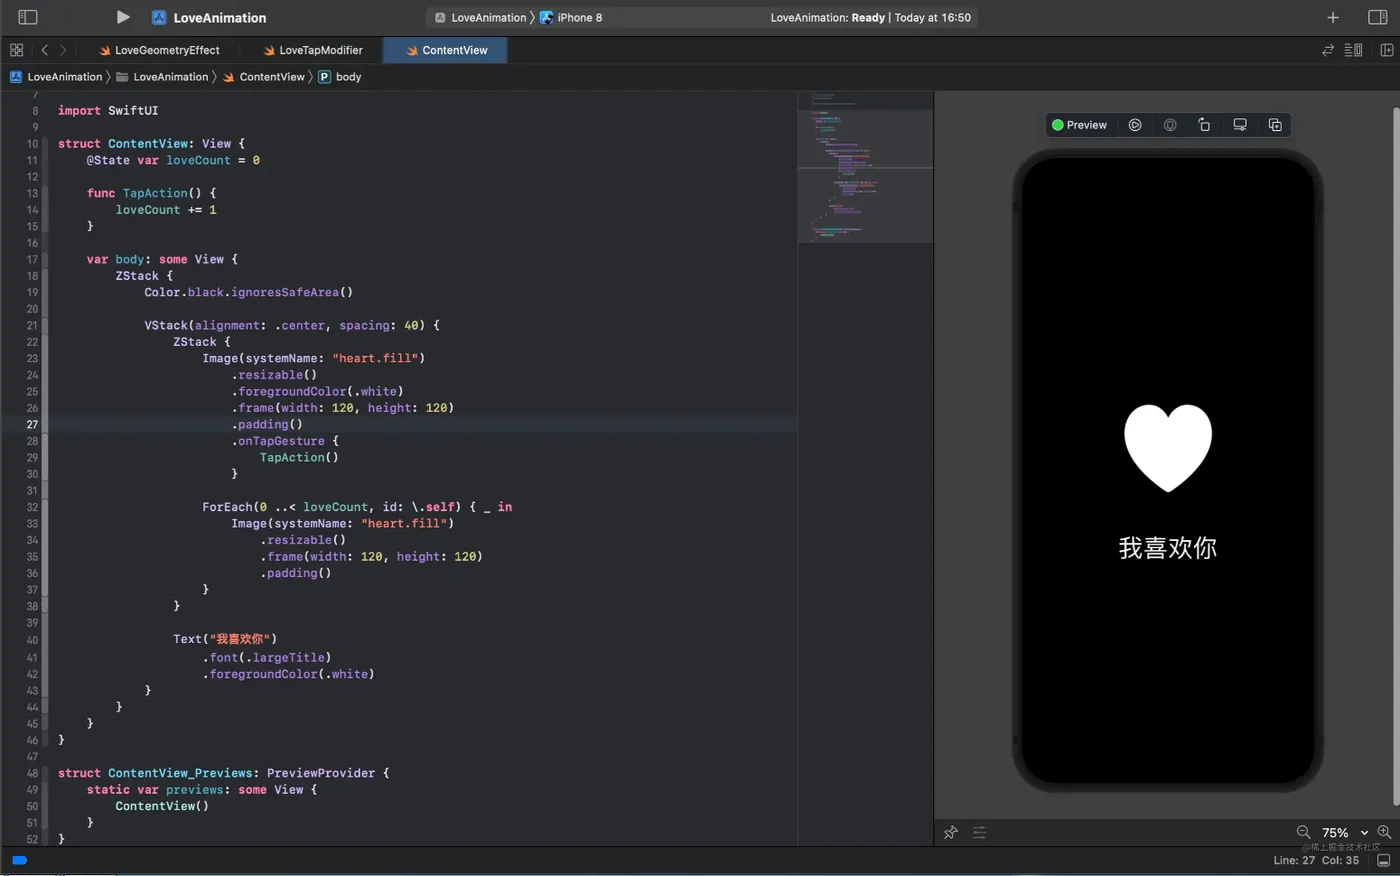Click line number 27 in gutter
The width and height of the screenshot is (1400, 876).
coord(32,424)
